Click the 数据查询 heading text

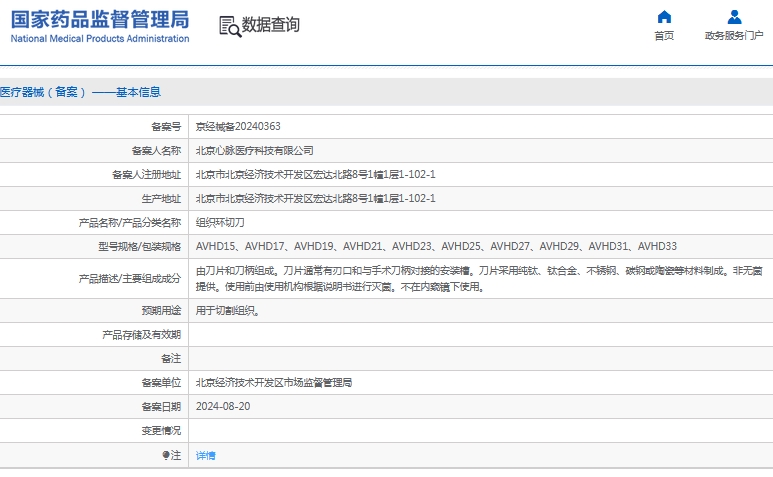click(x=270, y=25)
